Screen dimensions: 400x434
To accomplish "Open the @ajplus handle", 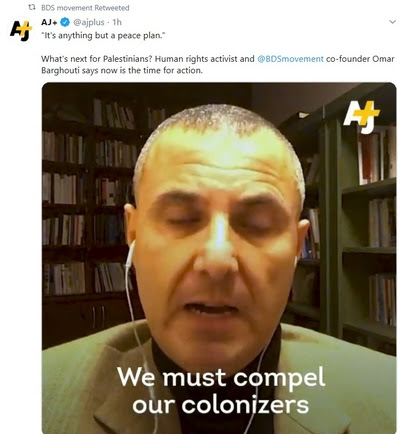I will pos(88,22).
